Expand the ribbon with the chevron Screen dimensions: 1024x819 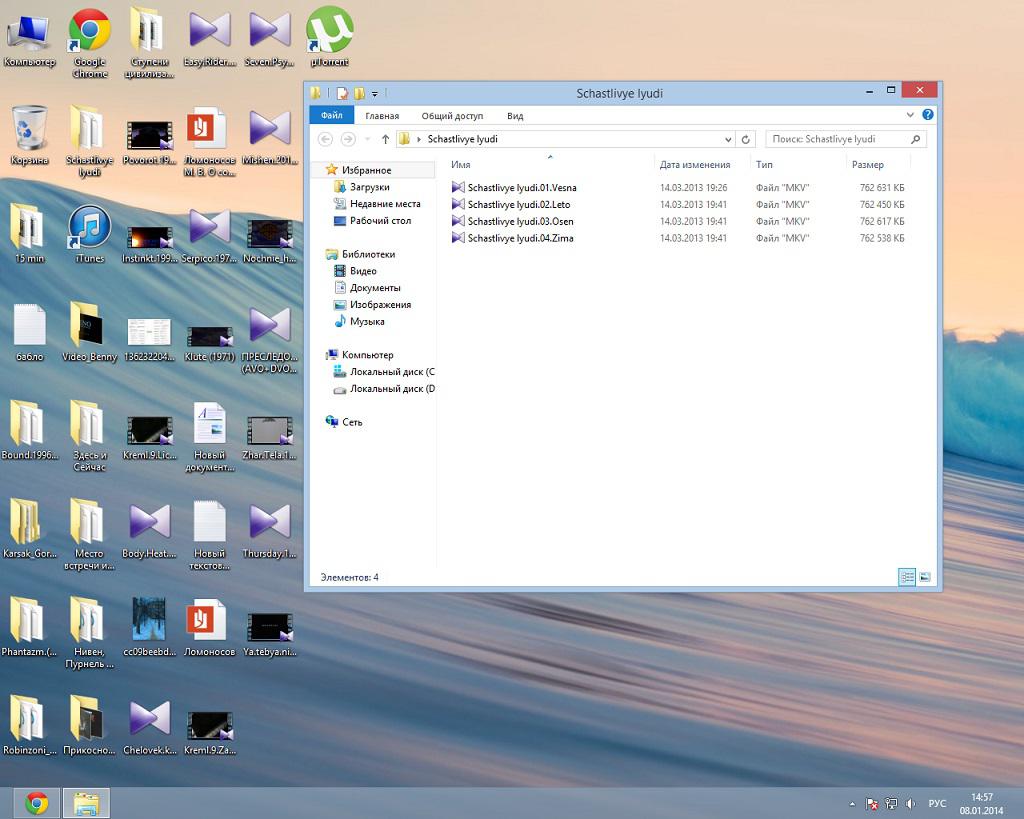[x=911, y=115]
